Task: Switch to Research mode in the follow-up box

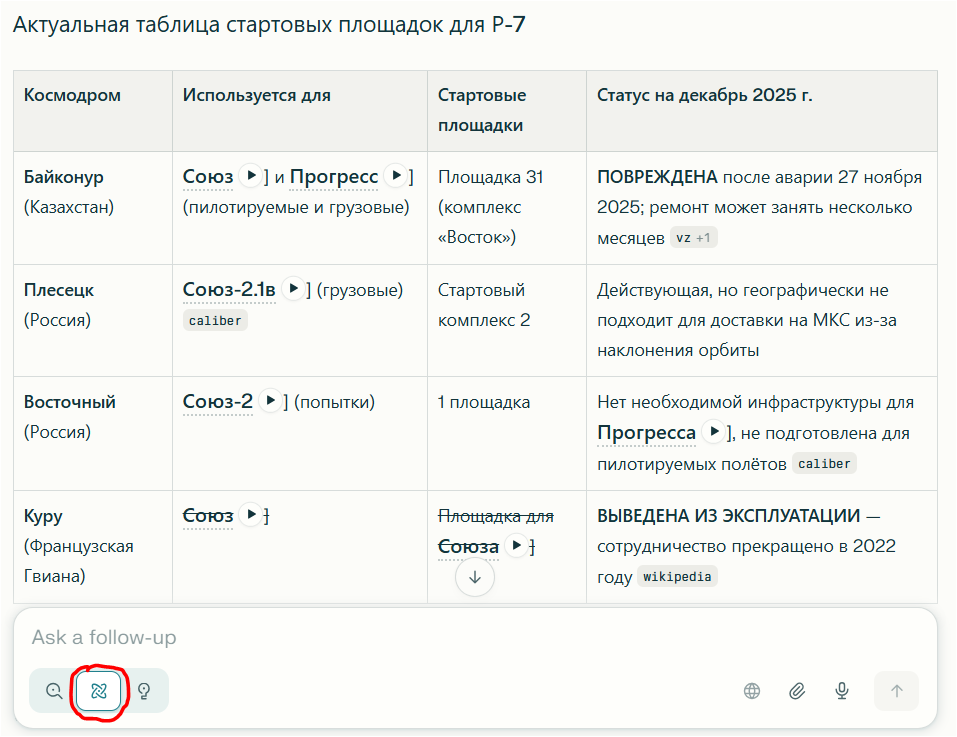Action: 98,690
